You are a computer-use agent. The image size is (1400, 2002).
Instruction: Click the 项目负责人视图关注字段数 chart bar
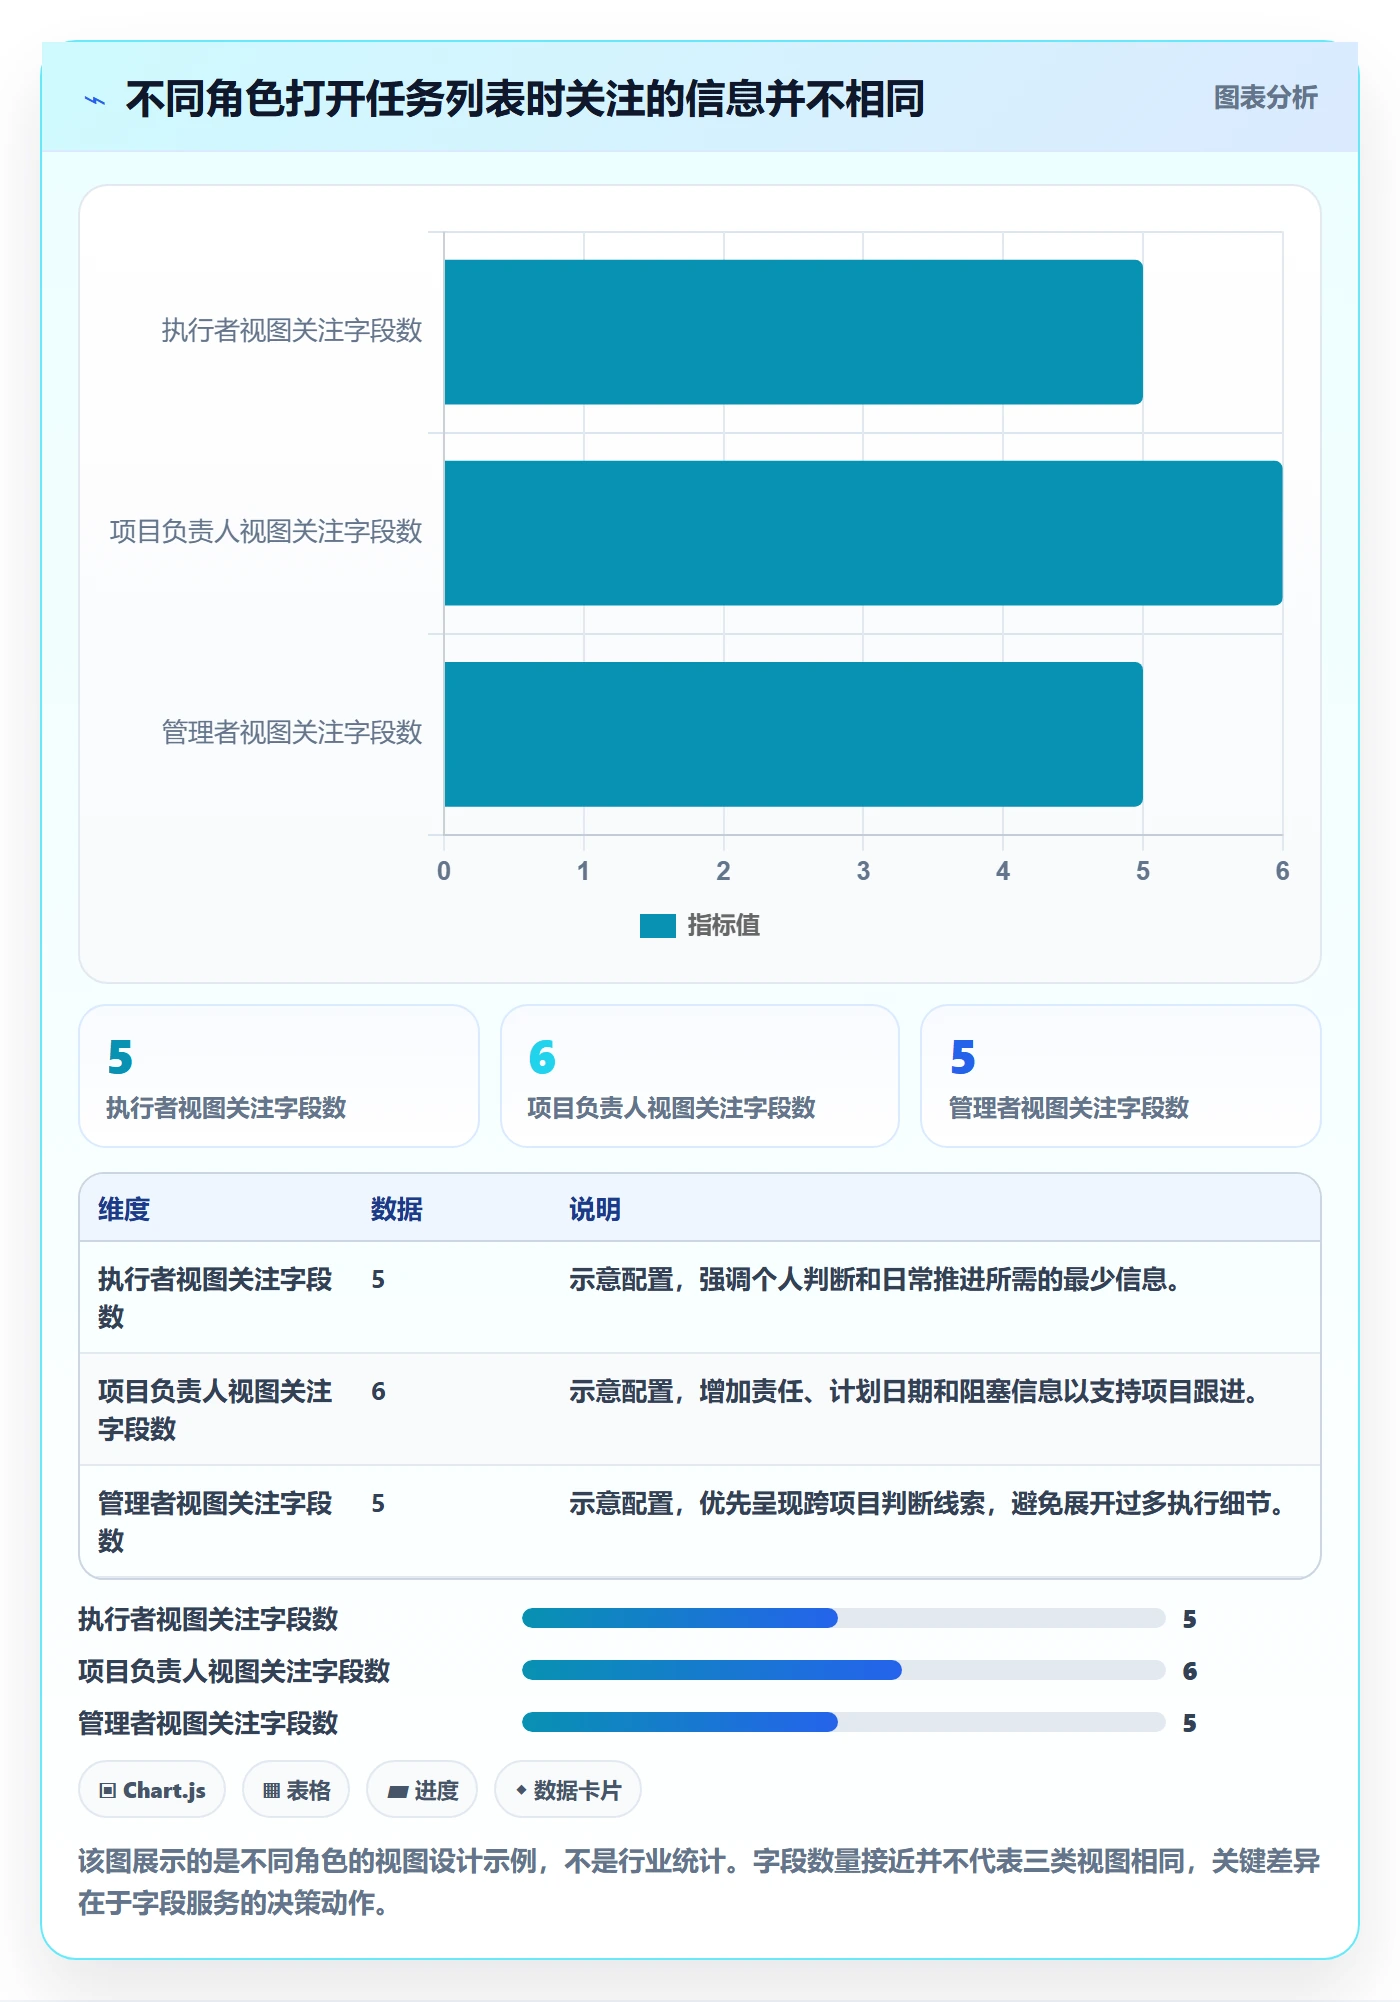click(863, 533)
